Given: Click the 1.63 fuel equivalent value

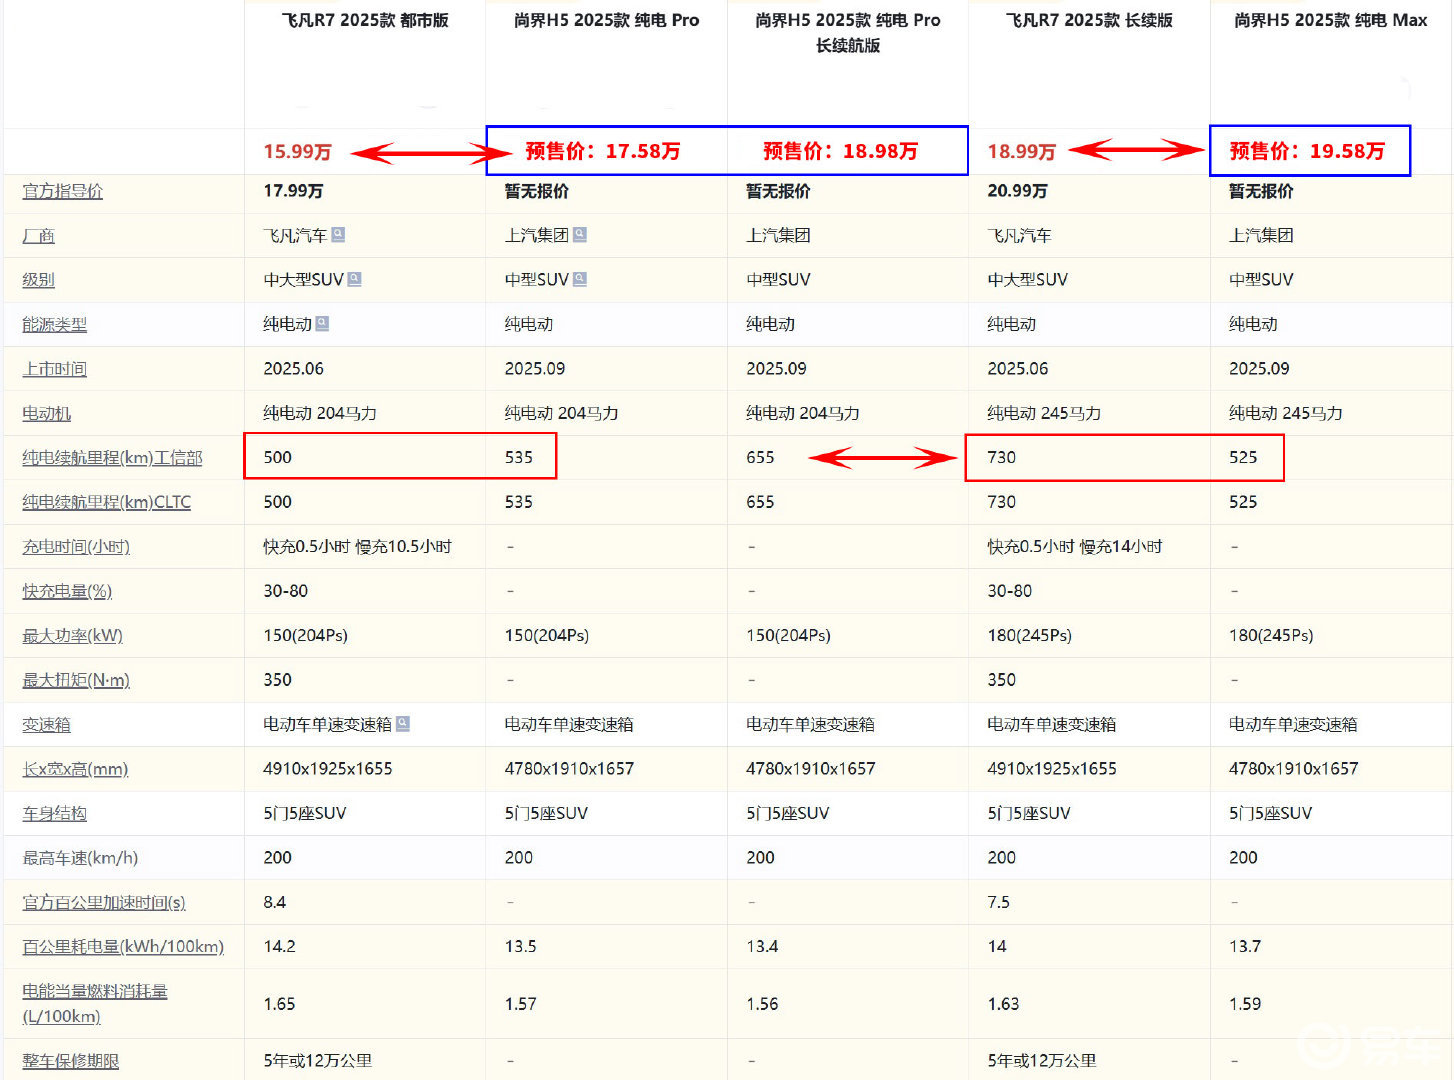Looking at the screenshot, I should pos(1003,1004).
